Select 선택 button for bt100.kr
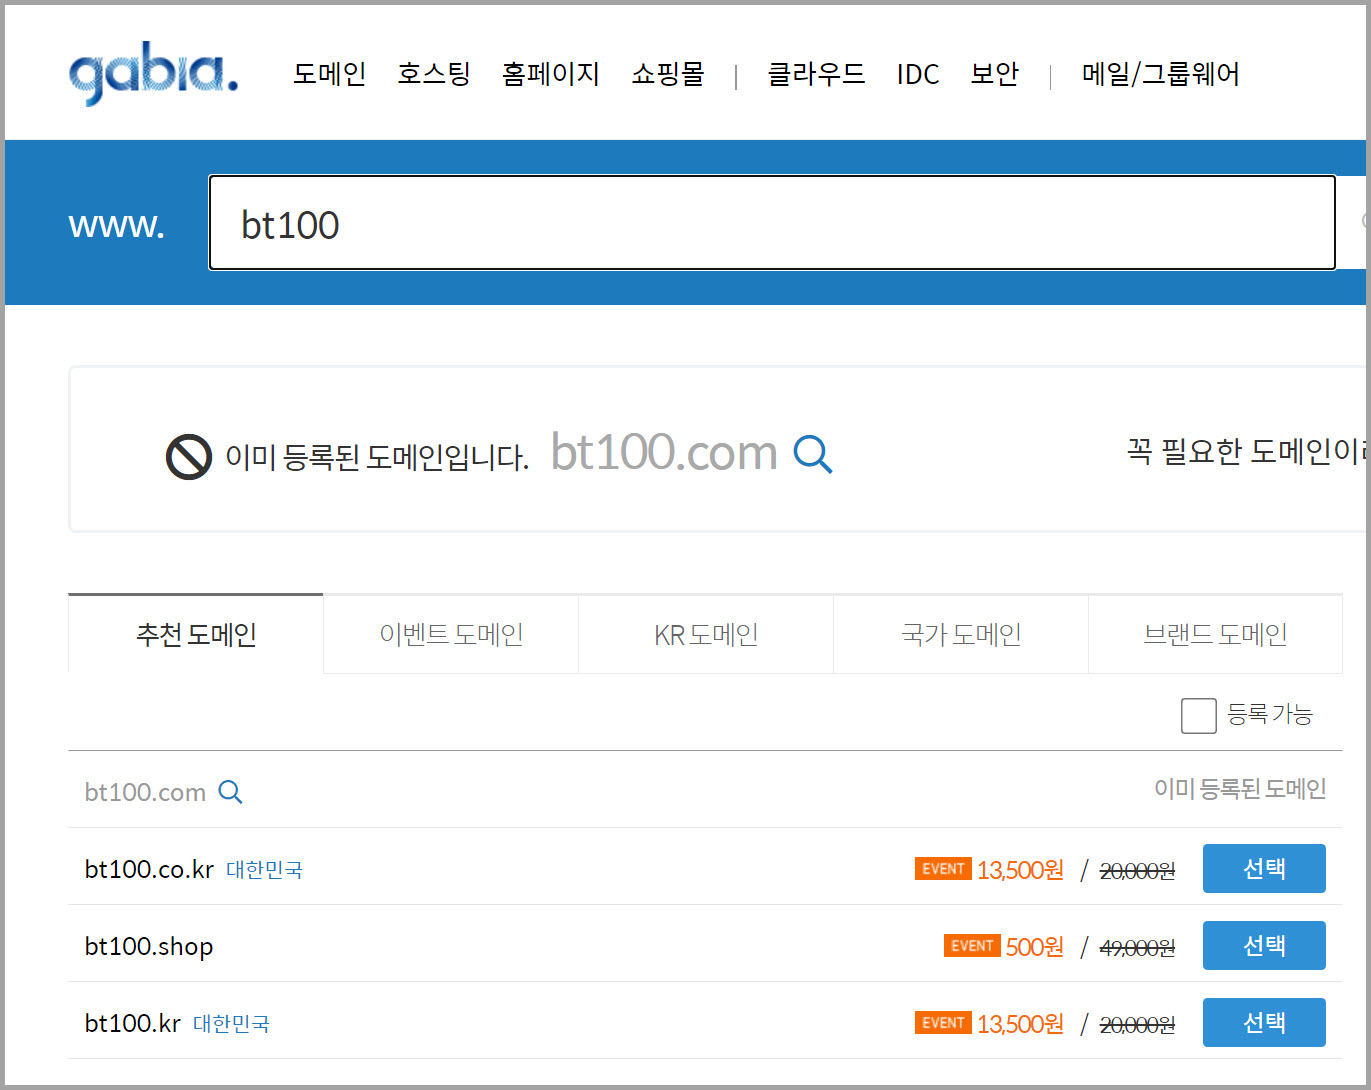Viewport: 1371px width, 1090px height. coord(1264,1022)
